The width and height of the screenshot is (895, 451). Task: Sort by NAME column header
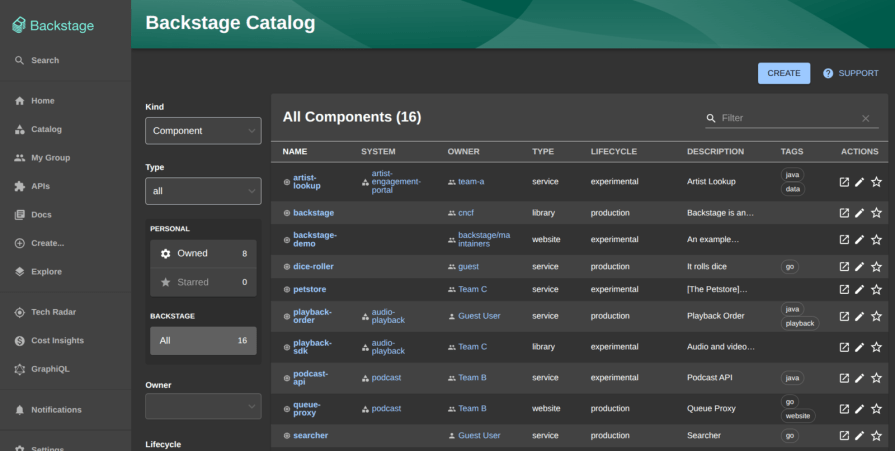pyautogui.click(x=295, y=151)
